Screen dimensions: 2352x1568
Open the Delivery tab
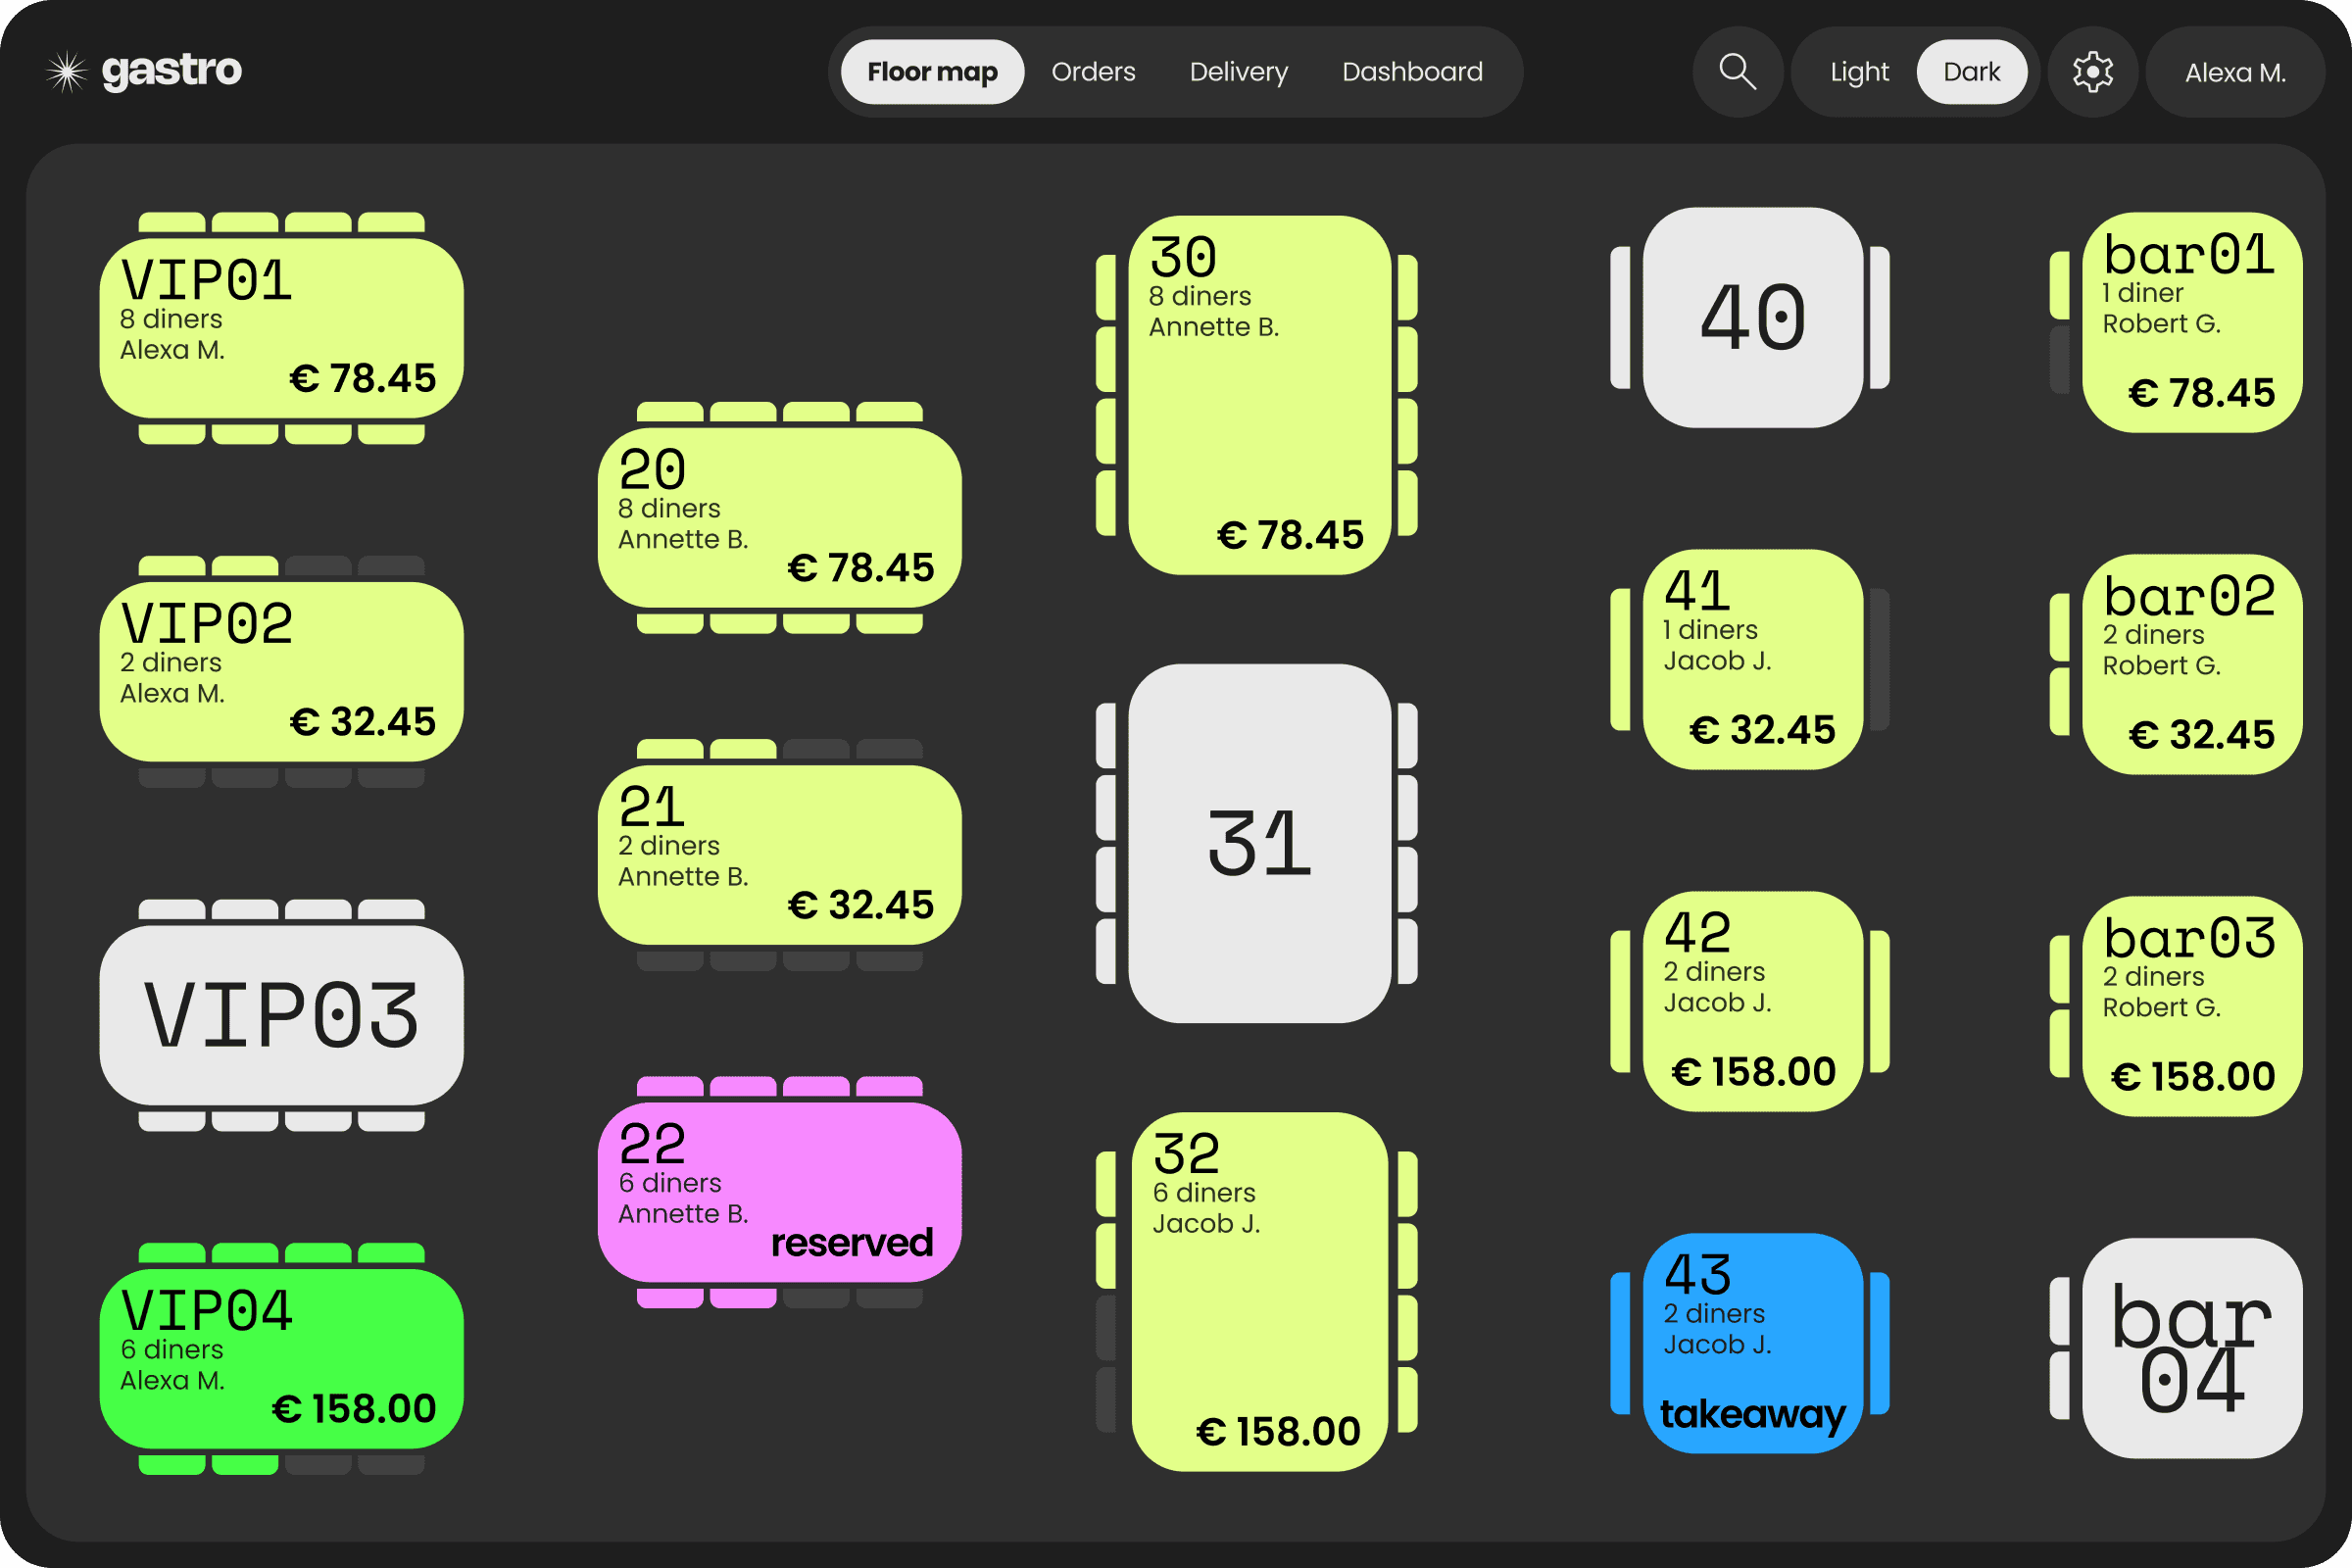click(1238, 71)
